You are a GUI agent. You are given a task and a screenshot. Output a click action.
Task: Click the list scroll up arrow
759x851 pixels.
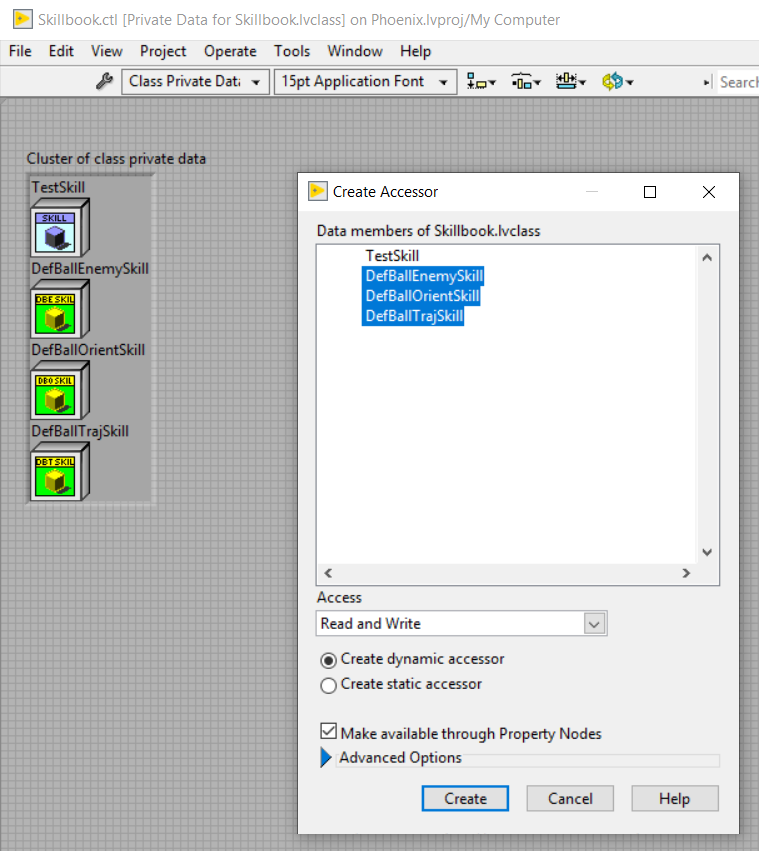[x=707, y=258]
